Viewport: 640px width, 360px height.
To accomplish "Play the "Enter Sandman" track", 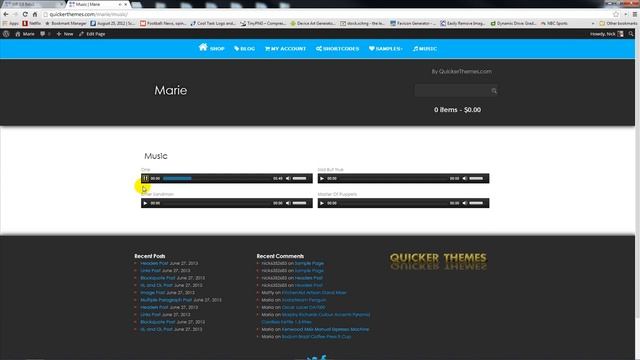I will click(145, 203).
